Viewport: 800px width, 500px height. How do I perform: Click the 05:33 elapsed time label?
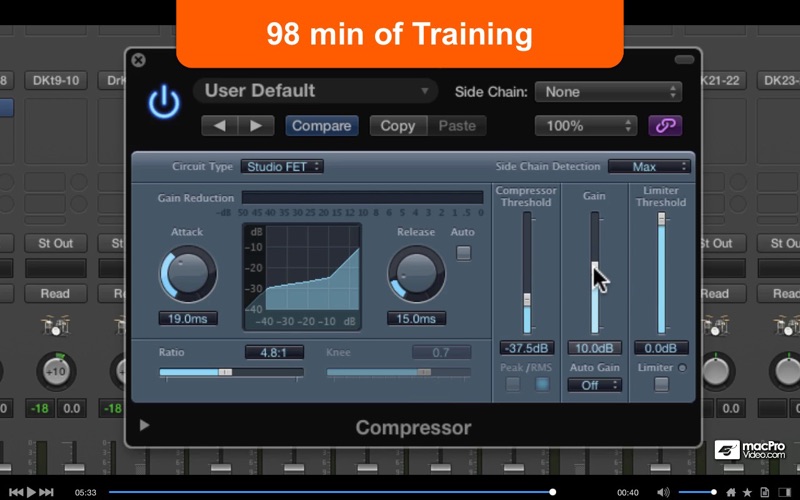85,492
